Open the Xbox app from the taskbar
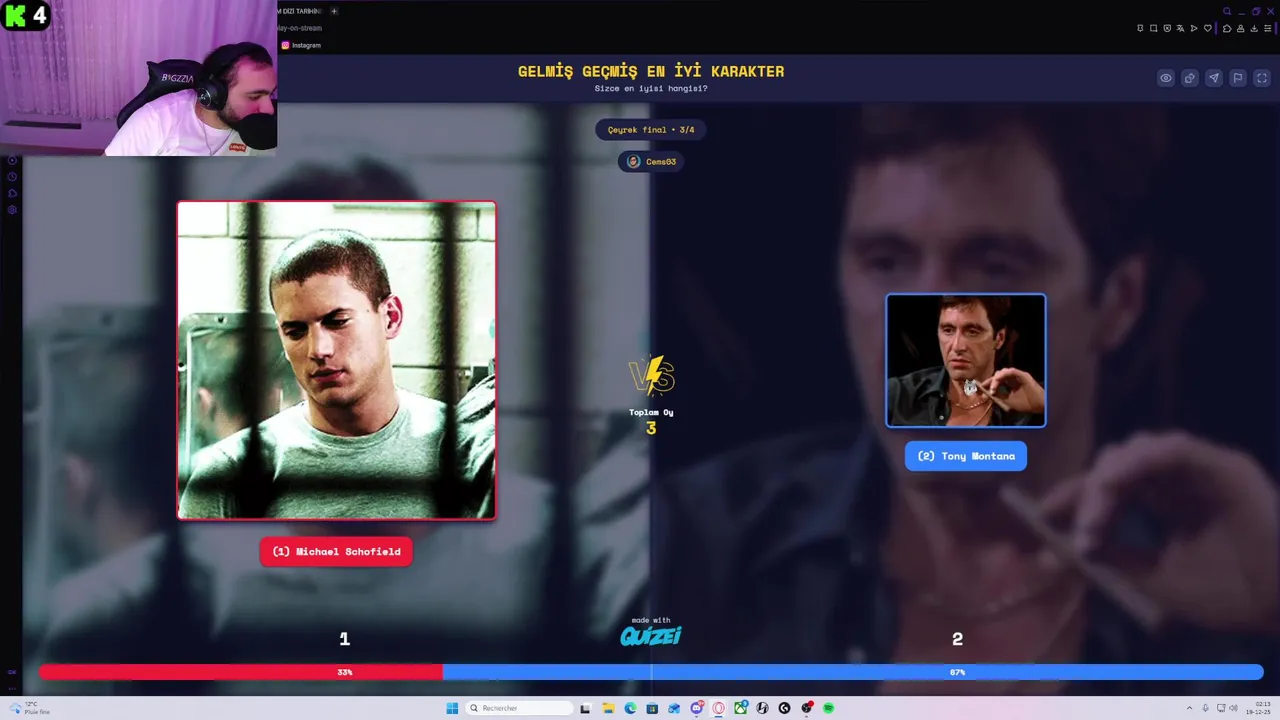The height and width of the screenshot is (720, 1280). click(x=740, y=708)
